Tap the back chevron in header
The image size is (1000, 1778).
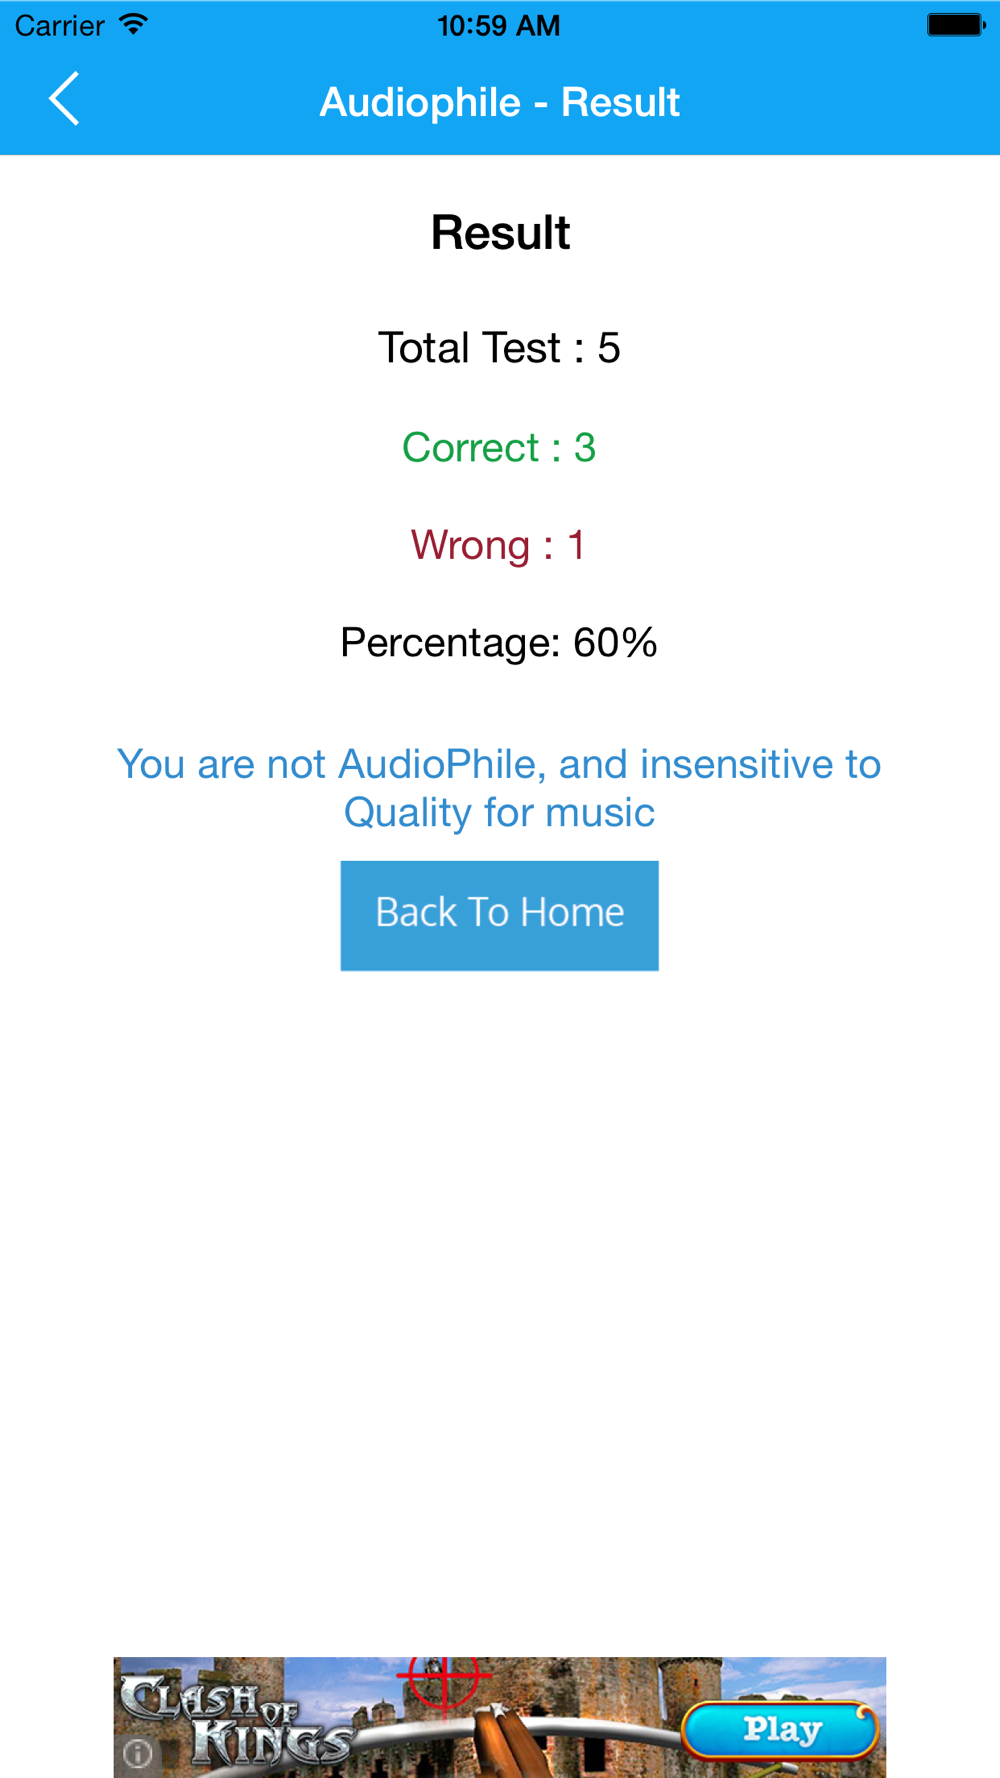tap(64, 100)
